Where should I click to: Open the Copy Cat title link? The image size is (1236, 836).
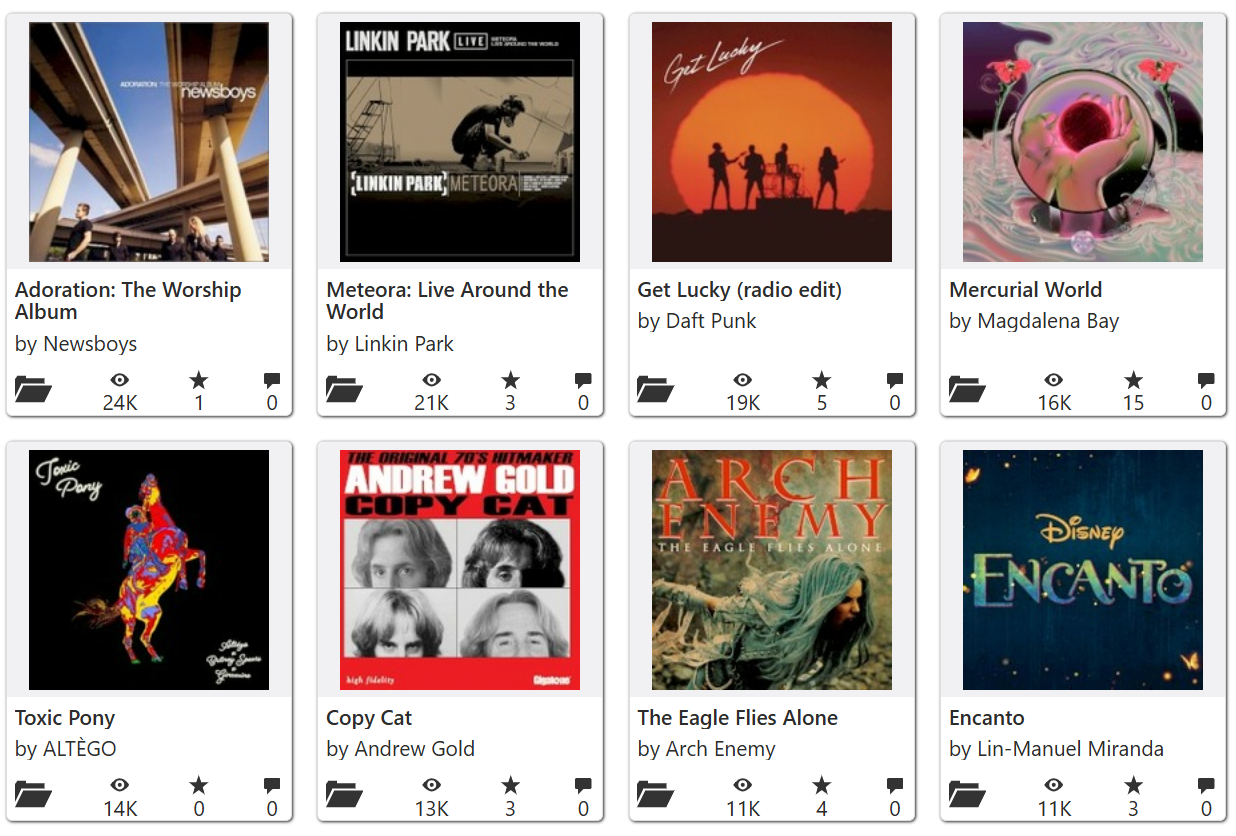[369, 718]
